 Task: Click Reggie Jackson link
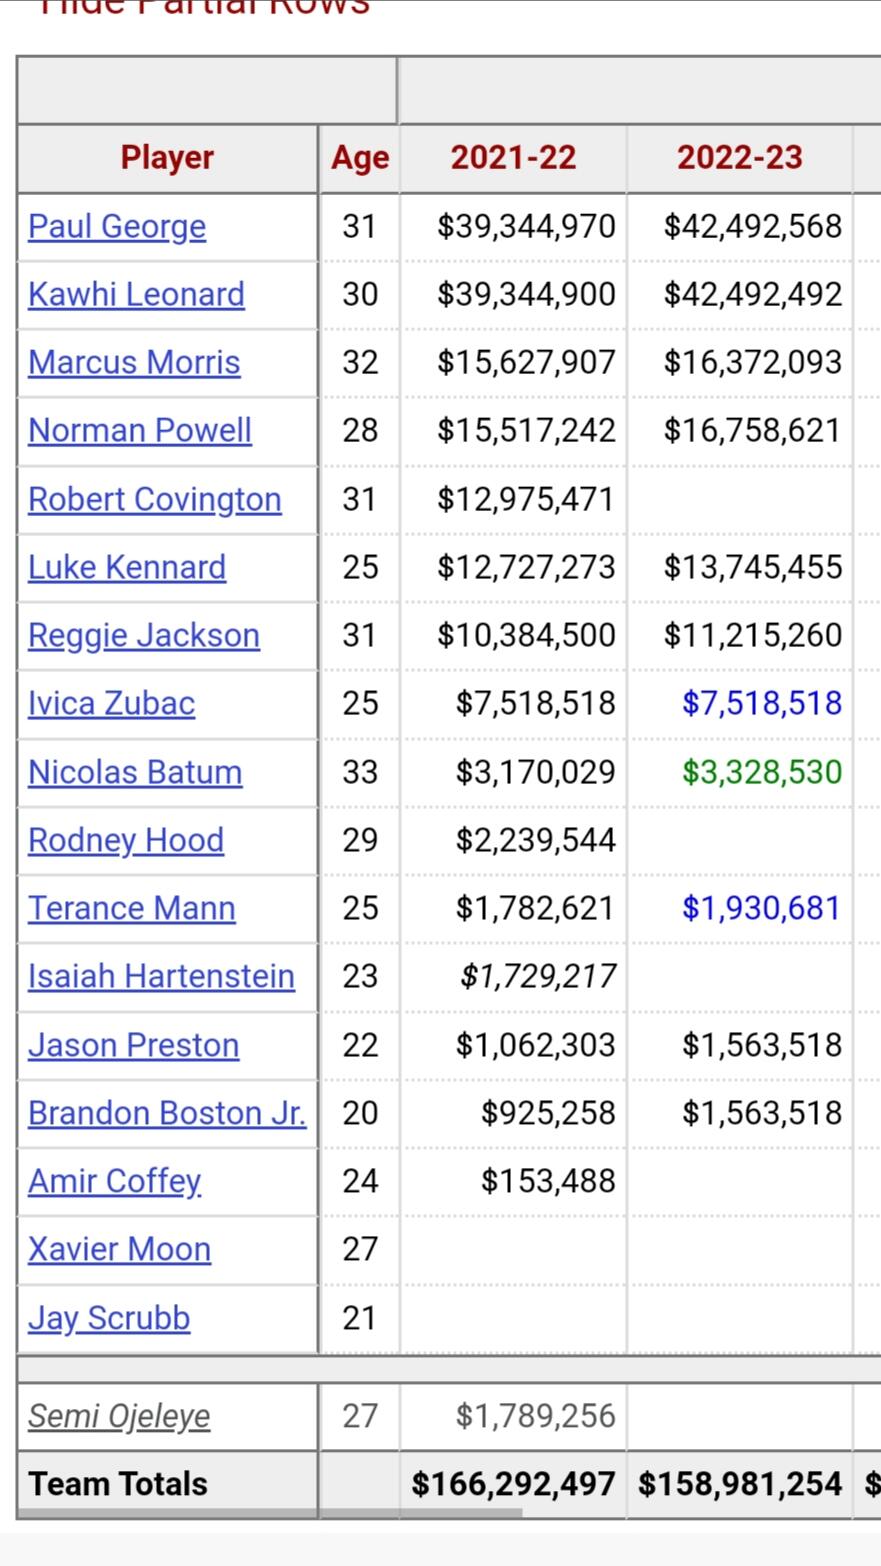tap(144, 636)
